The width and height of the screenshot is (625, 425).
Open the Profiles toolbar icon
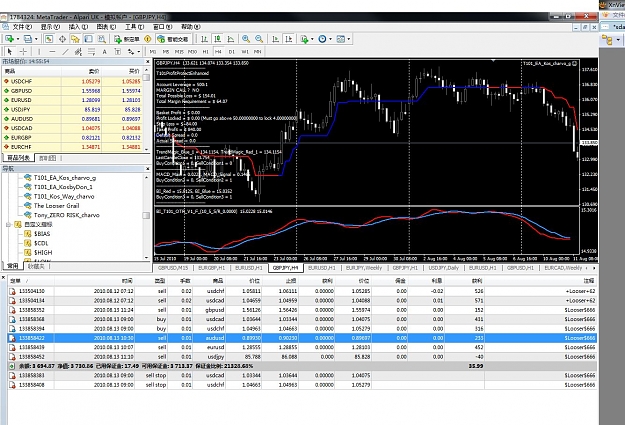pyautogui.click(x=28, y=39)
